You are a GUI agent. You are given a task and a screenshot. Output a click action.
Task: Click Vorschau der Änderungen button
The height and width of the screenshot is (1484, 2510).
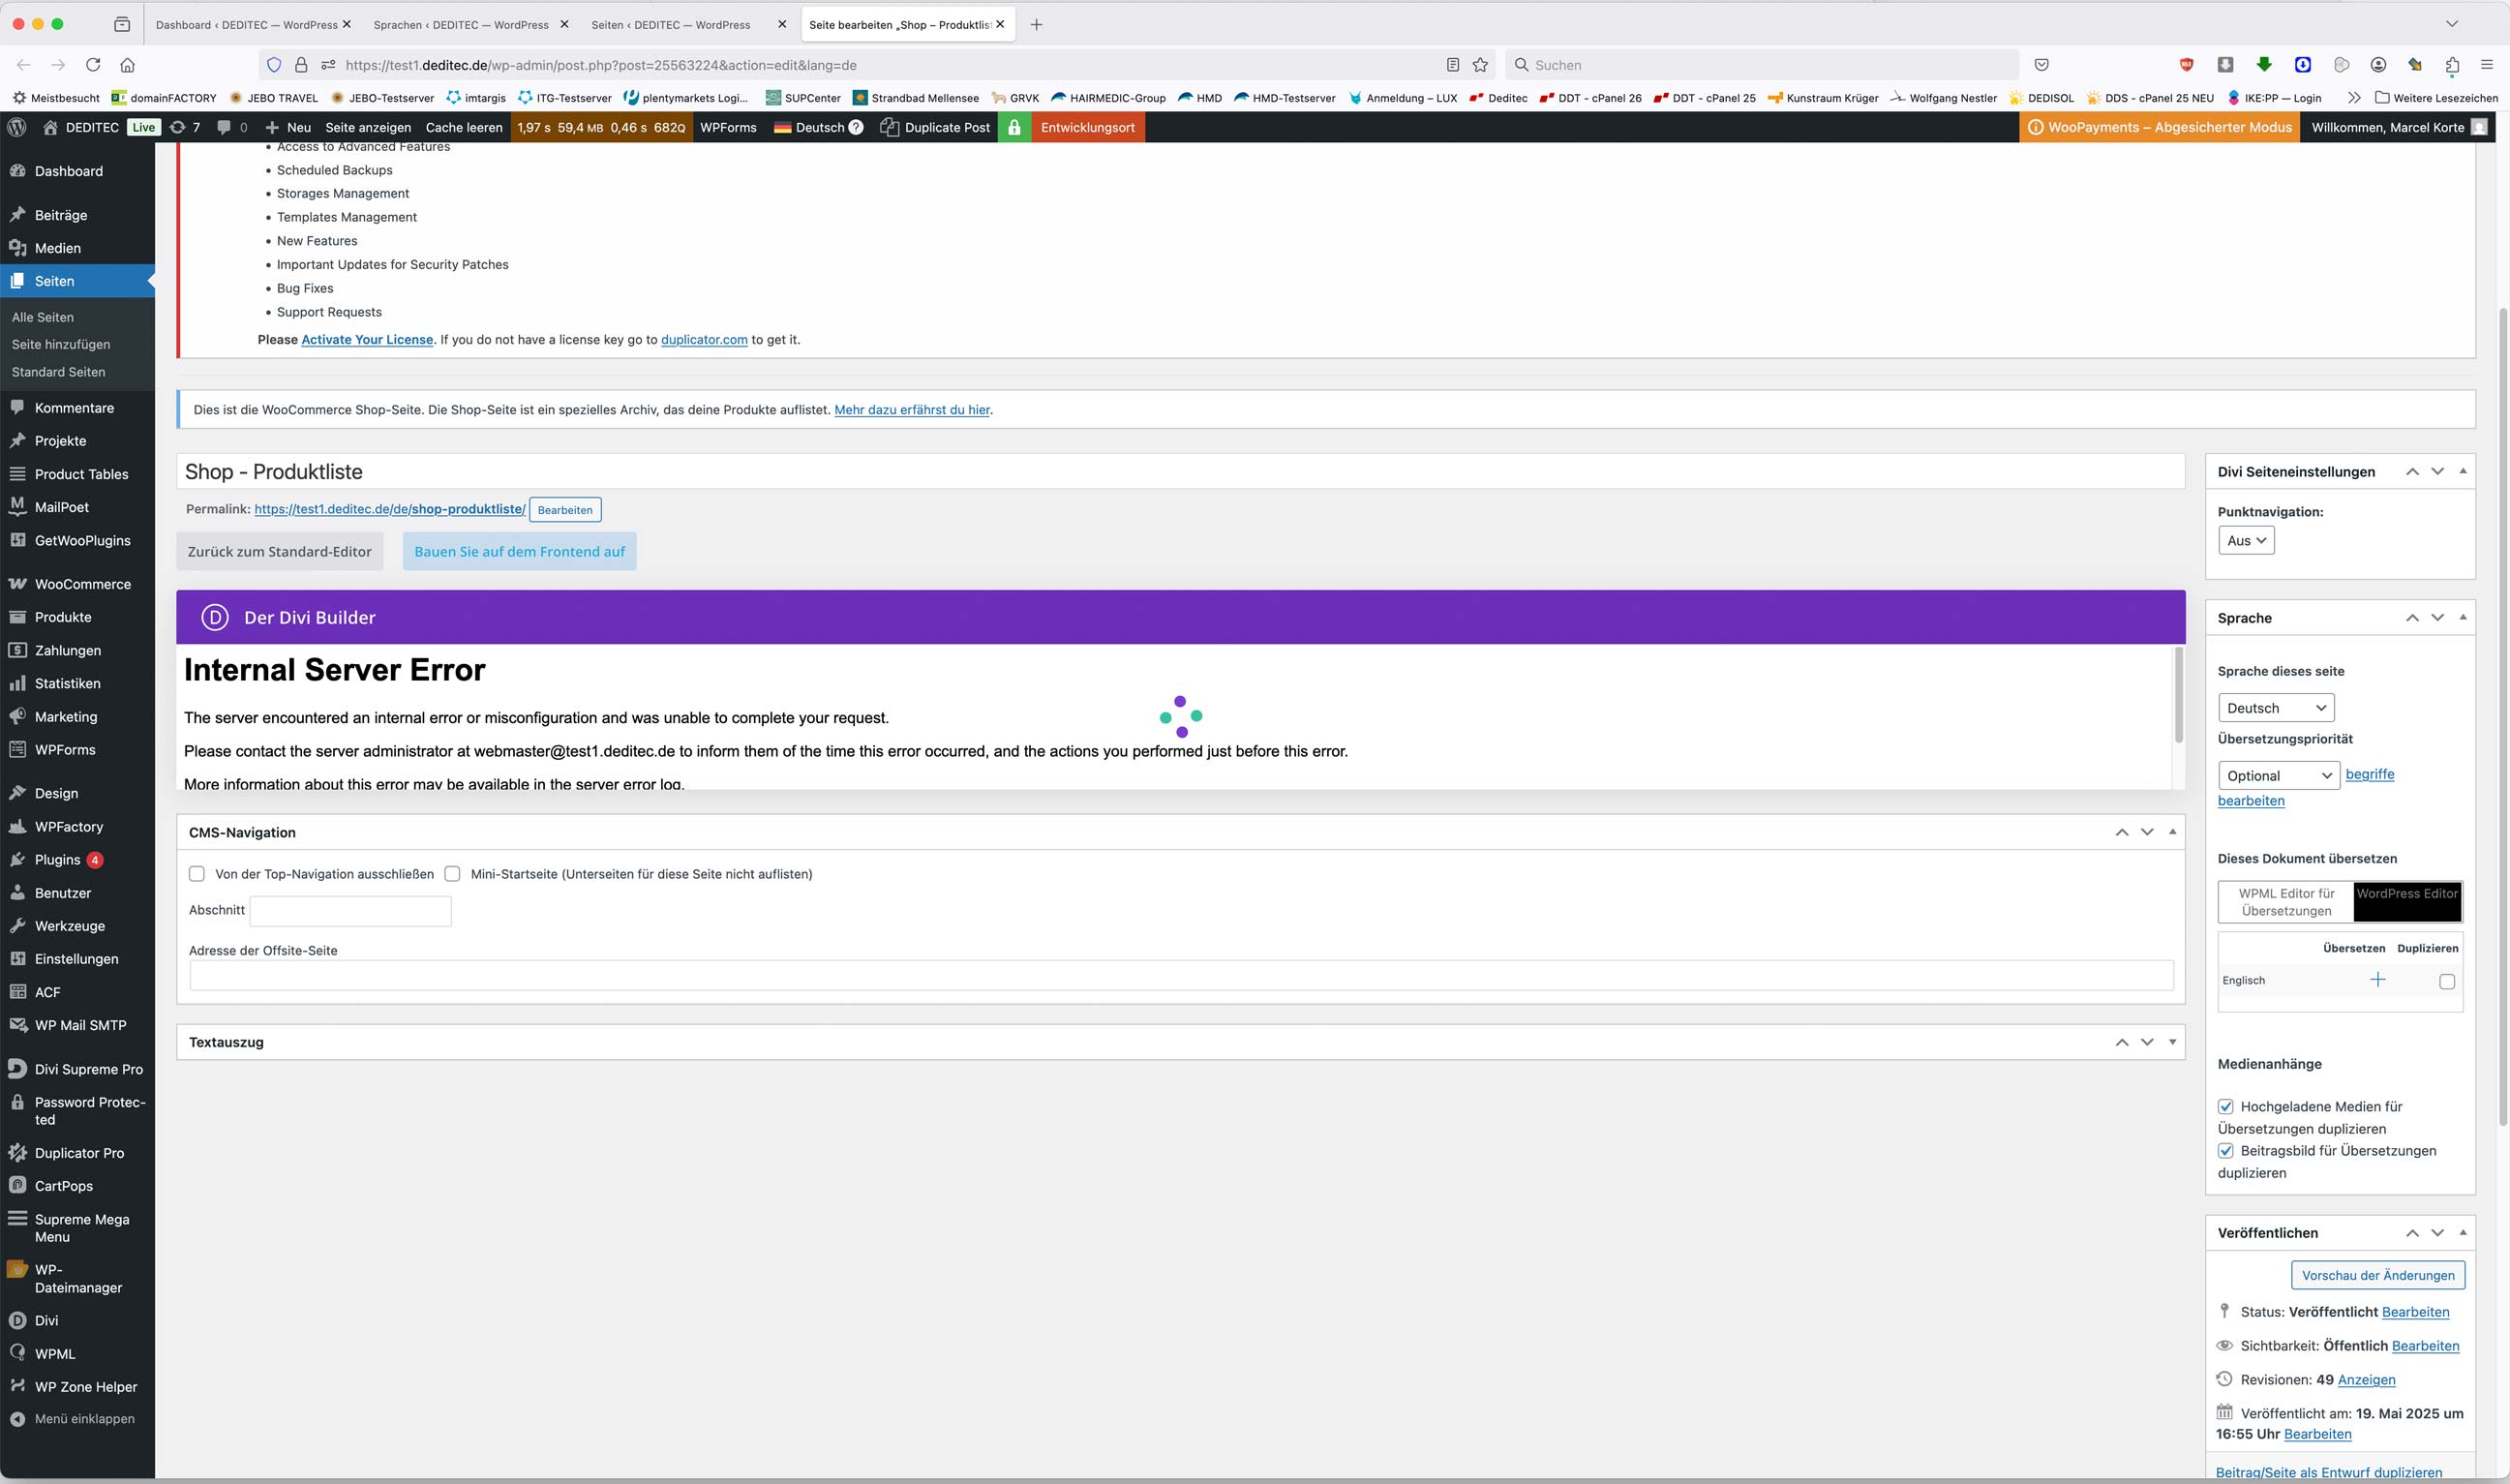(x=2378, y=1275)
